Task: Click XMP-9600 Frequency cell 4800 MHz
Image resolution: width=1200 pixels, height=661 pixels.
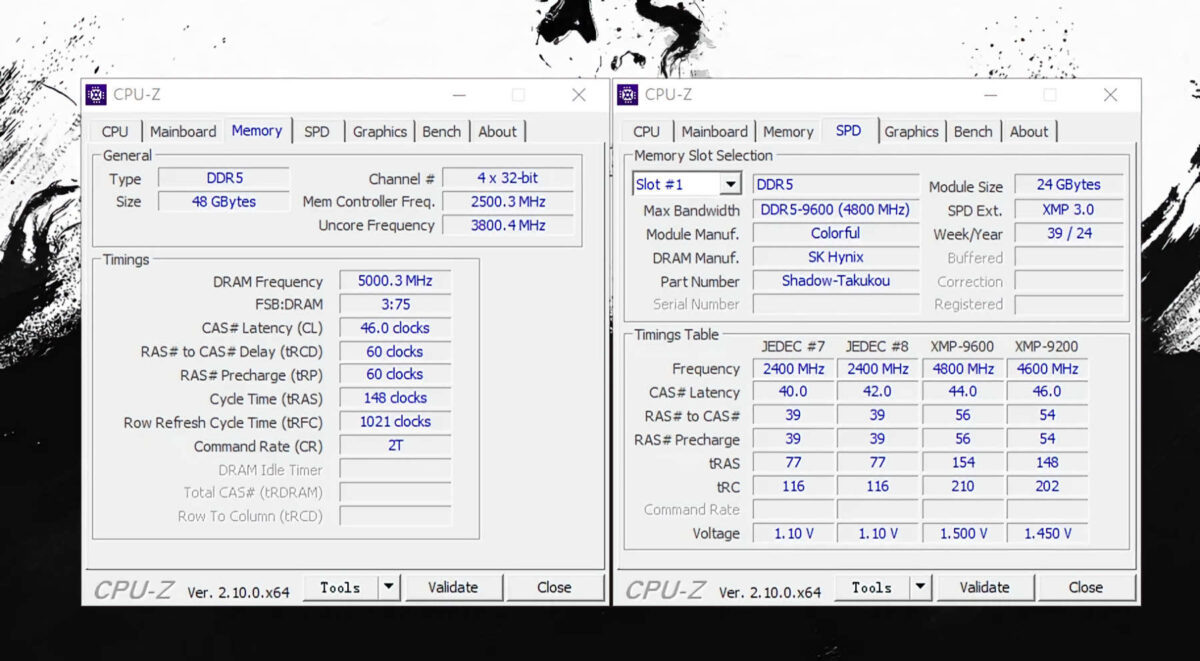Action: tap(963, 369)
